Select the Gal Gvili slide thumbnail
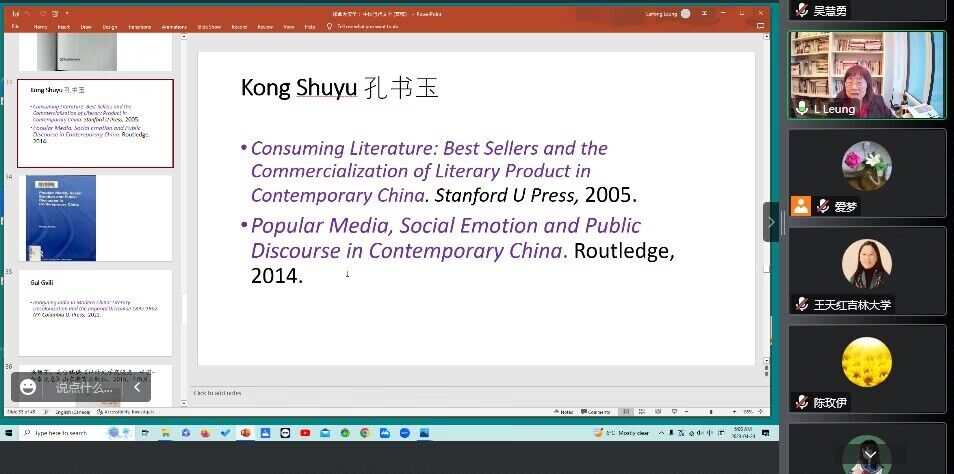 [x=95, y=312]
